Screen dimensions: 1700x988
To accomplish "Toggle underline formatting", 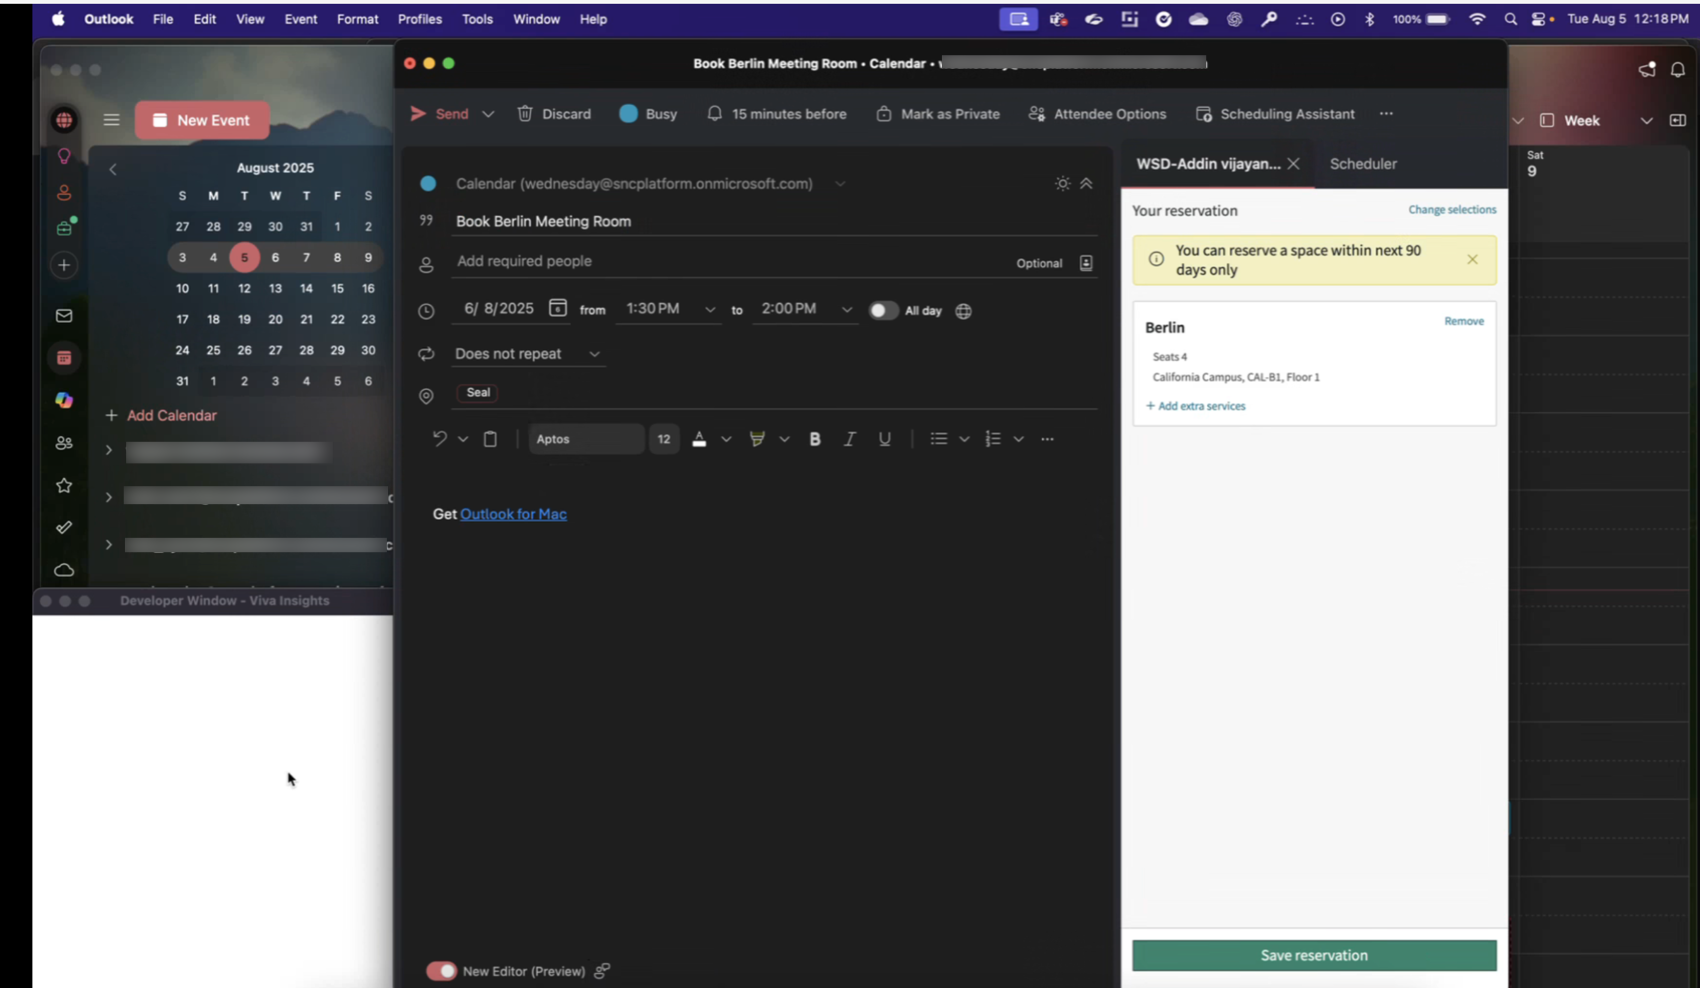I will pyautogui.click(x=885, y=439).
